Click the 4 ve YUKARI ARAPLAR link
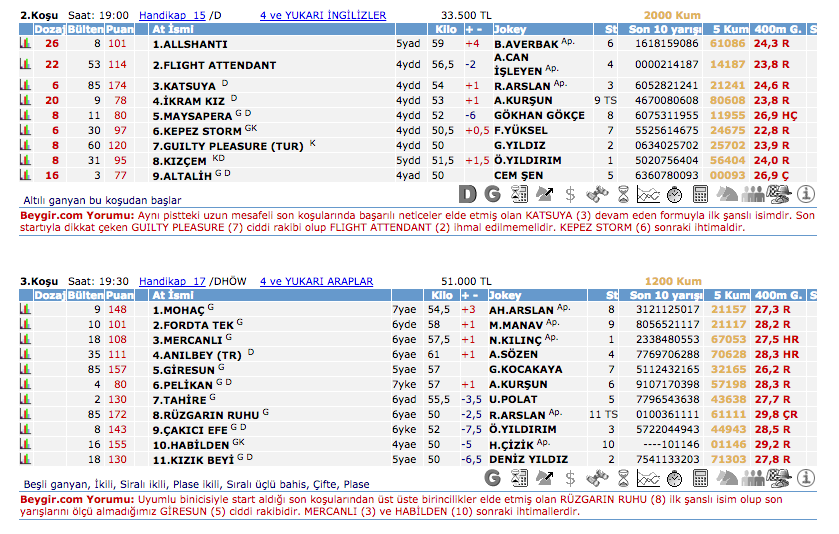This screenshot has height=534, width=839. tap(316, 282)
